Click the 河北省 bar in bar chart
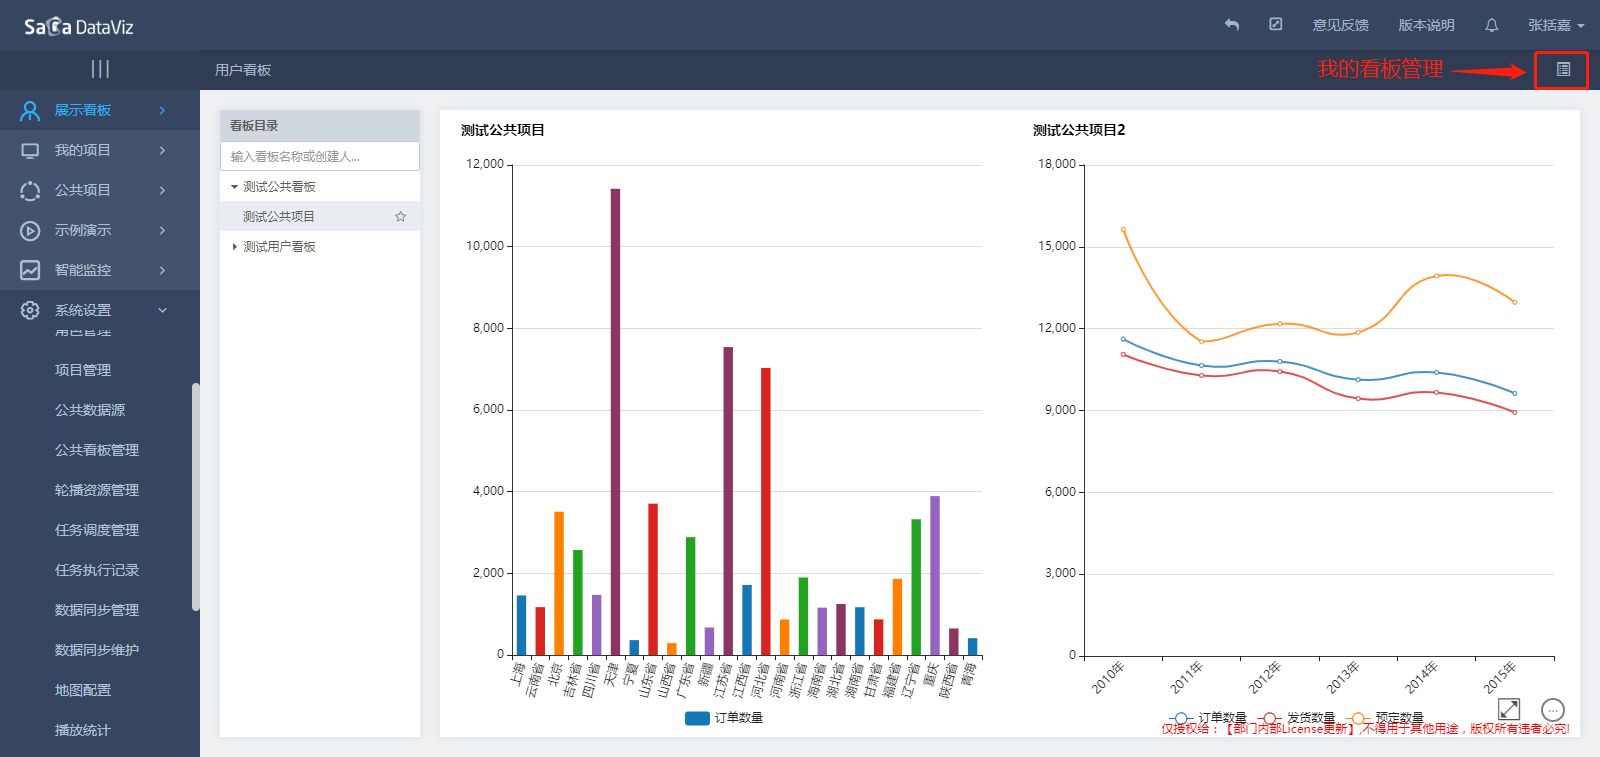The width and height of the screenshot is (1600, 757). 766,512
